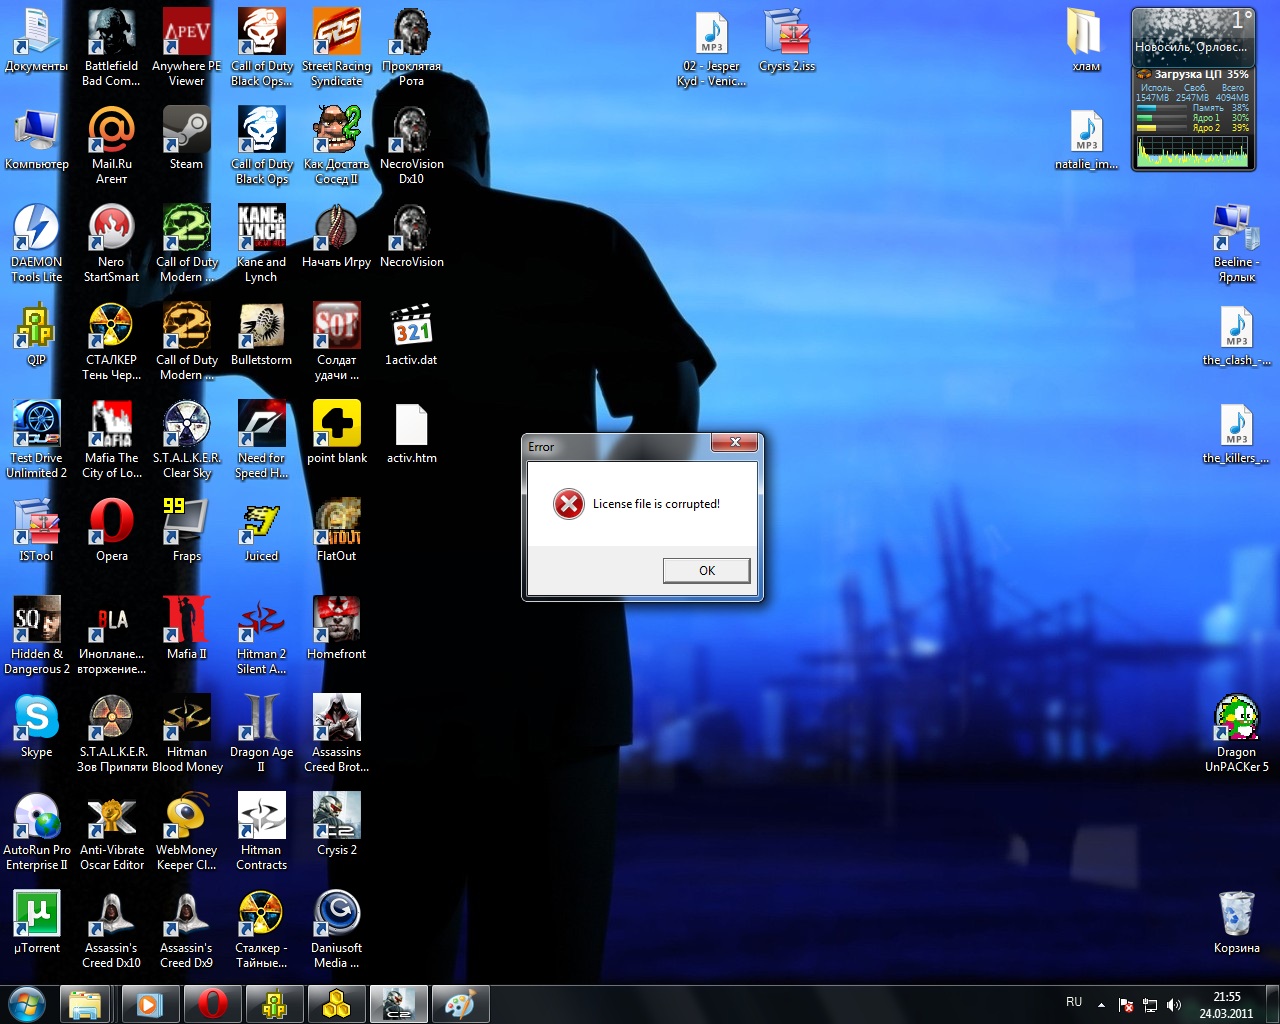
Task: Click the Nero StartSmart icon
Action: pos(111,243)
